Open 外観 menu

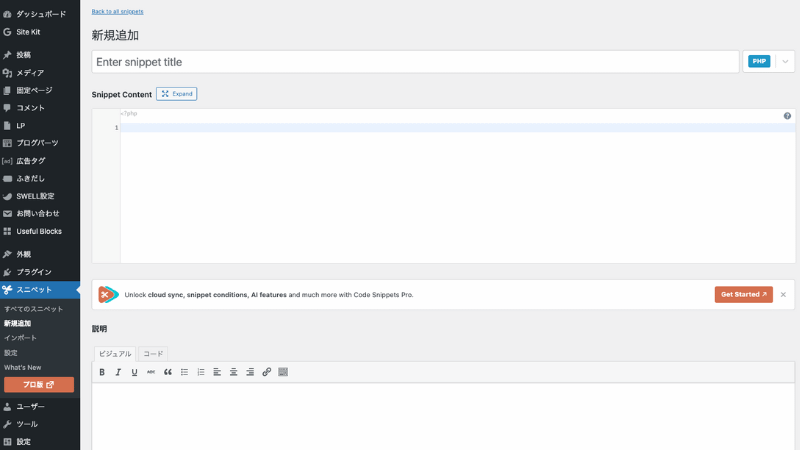click(x=40, y=254)
